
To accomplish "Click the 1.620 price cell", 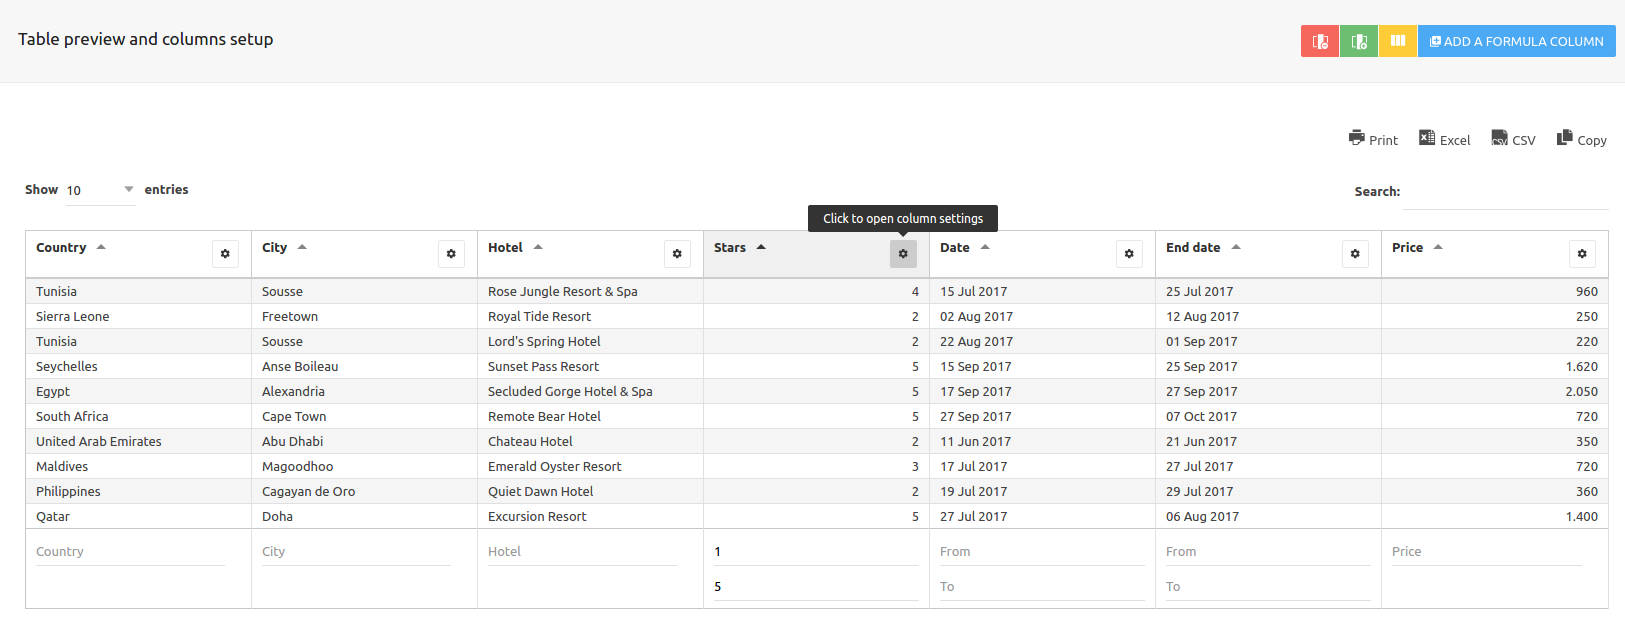I will [x=1495, y=366].
